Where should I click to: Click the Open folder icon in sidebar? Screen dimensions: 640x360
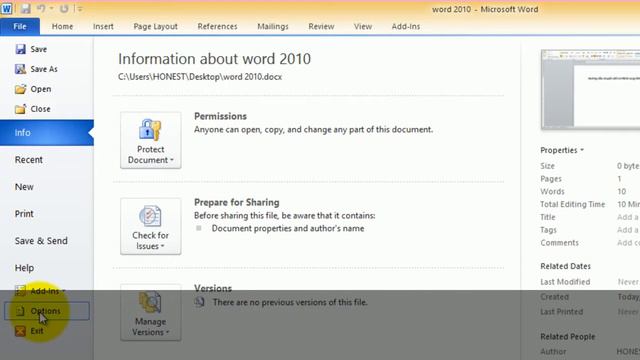[x=20, y=89]
